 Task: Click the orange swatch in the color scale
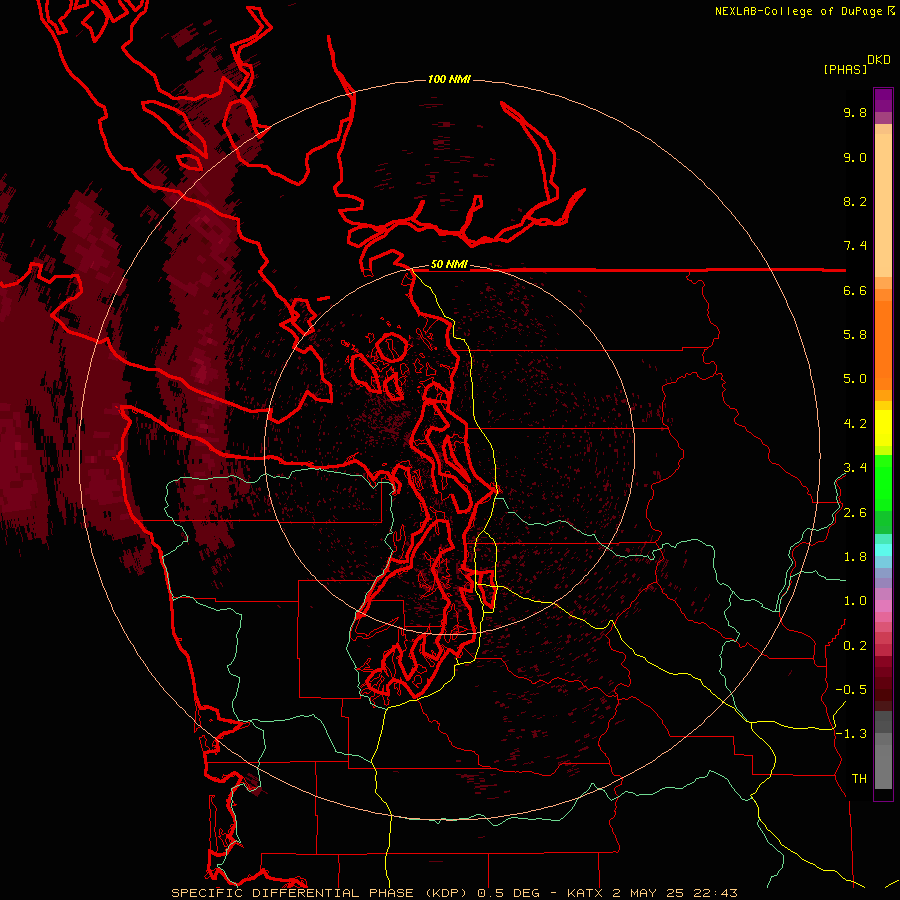point(883,344)
